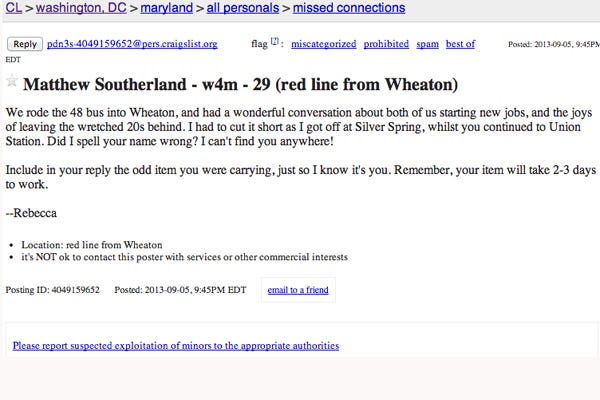The width and height of the screenshot is (600, 400).
Task: Nominate the post for best of
Action: tap(463, 45)
